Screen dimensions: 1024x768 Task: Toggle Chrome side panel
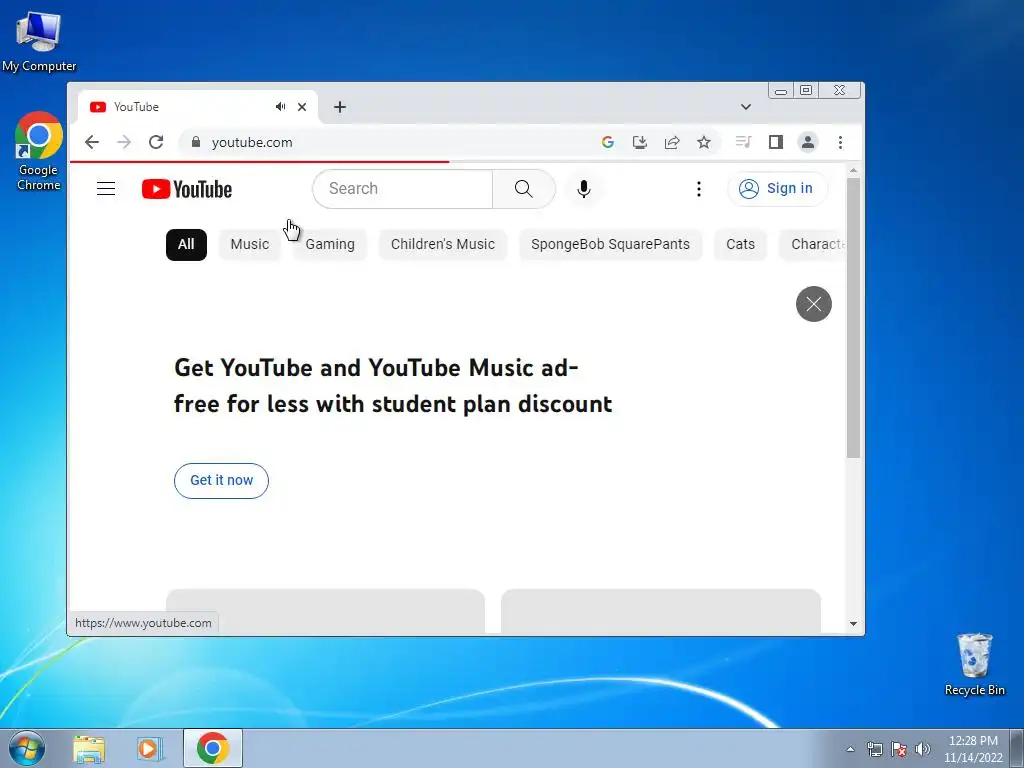775,142
